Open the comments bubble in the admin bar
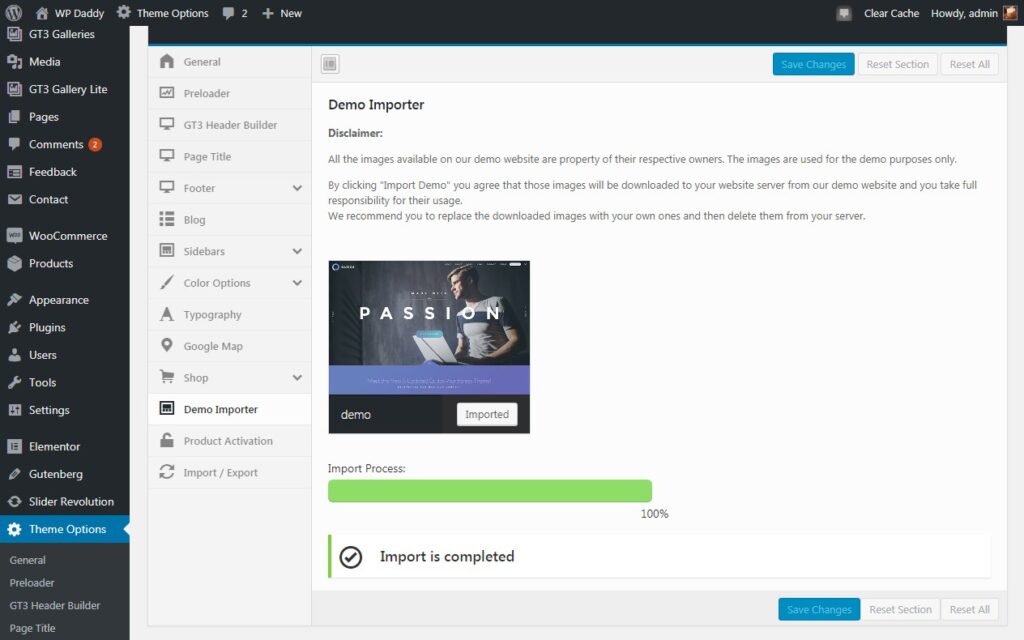The width and height of the screenshot is (1024, 640). (229, 13)
